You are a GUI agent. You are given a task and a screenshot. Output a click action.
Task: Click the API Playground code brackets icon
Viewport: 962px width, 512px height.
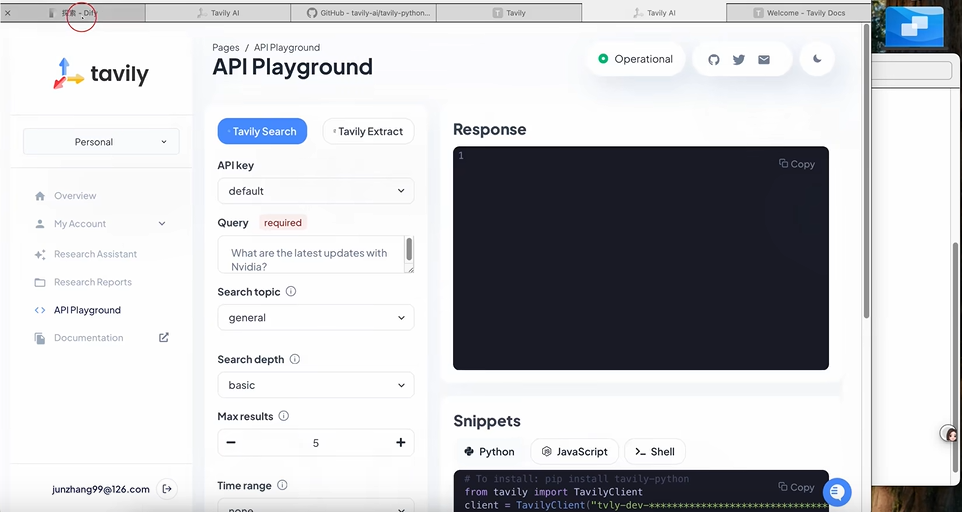(40, 310)
